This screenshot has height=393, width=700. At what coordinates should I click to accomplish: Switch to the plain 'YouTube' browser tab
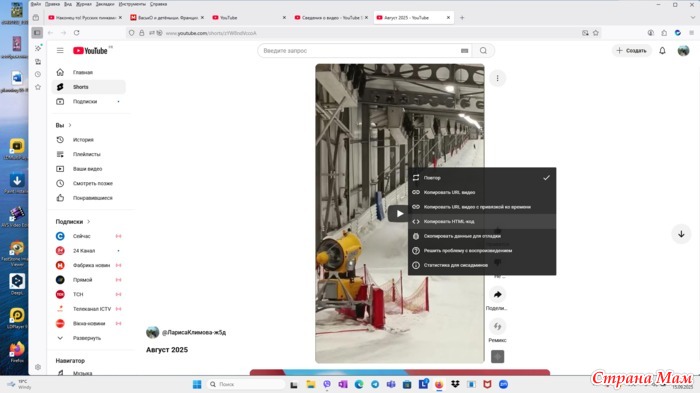249,18
